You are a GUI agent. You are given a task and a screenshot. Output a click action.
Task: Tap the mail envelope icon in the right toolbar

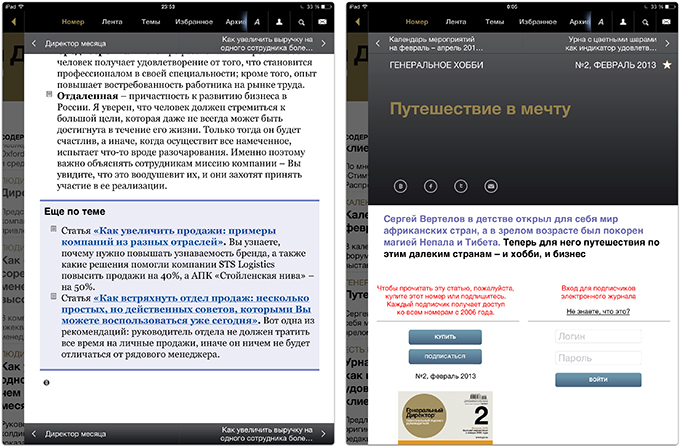[667, 22]
